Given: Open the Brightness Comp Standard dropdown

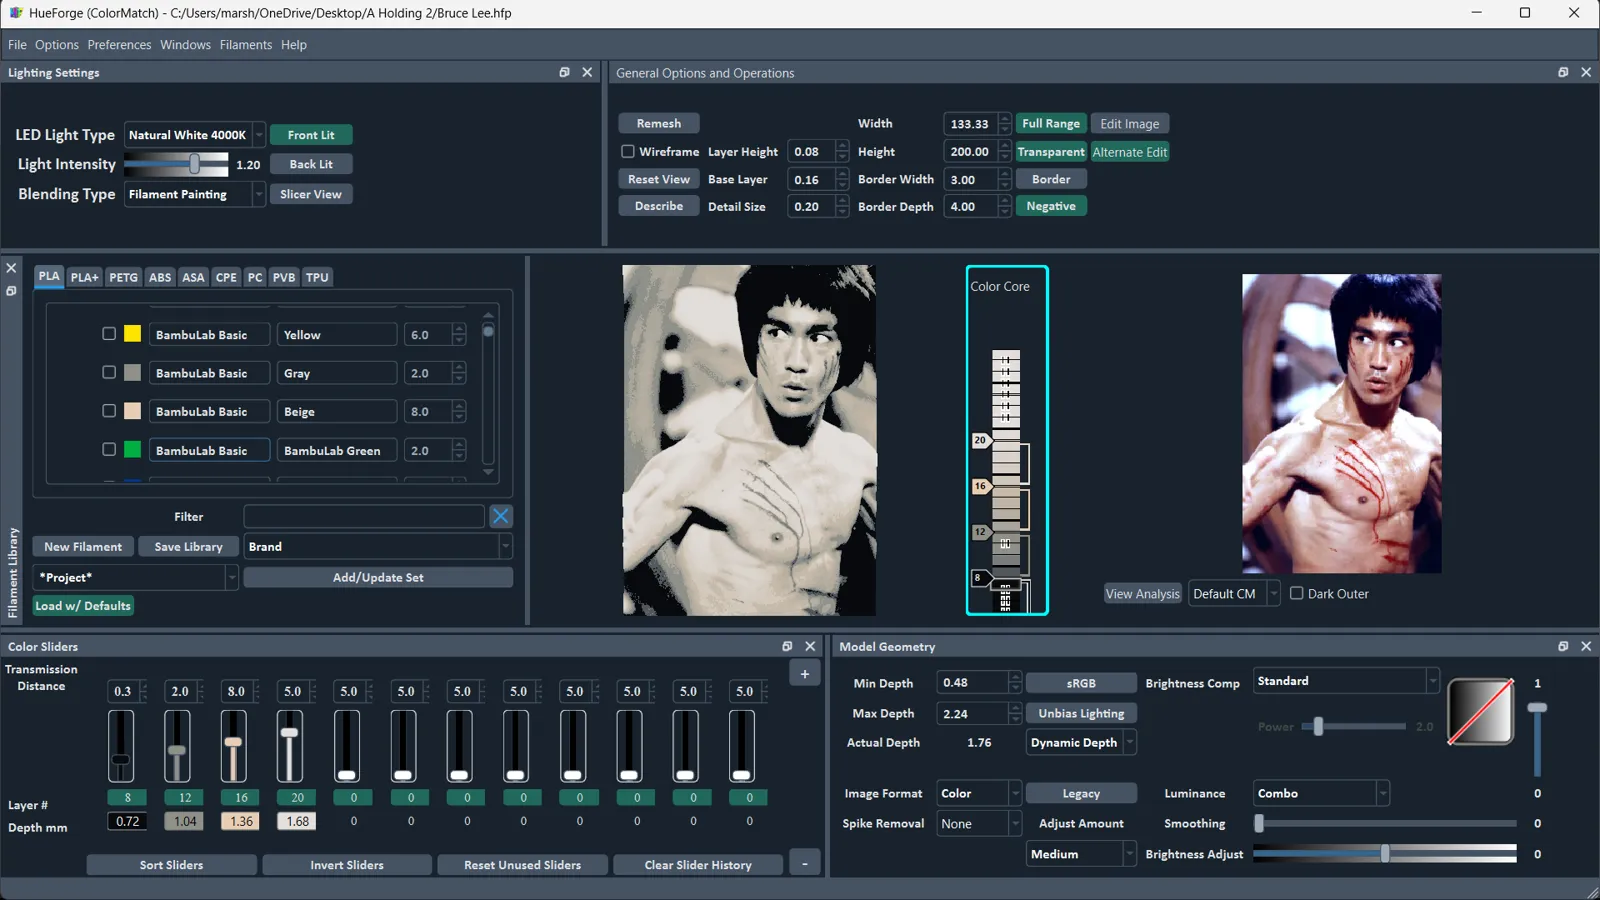Looking at the screenshot, I should pos(1346,681).
